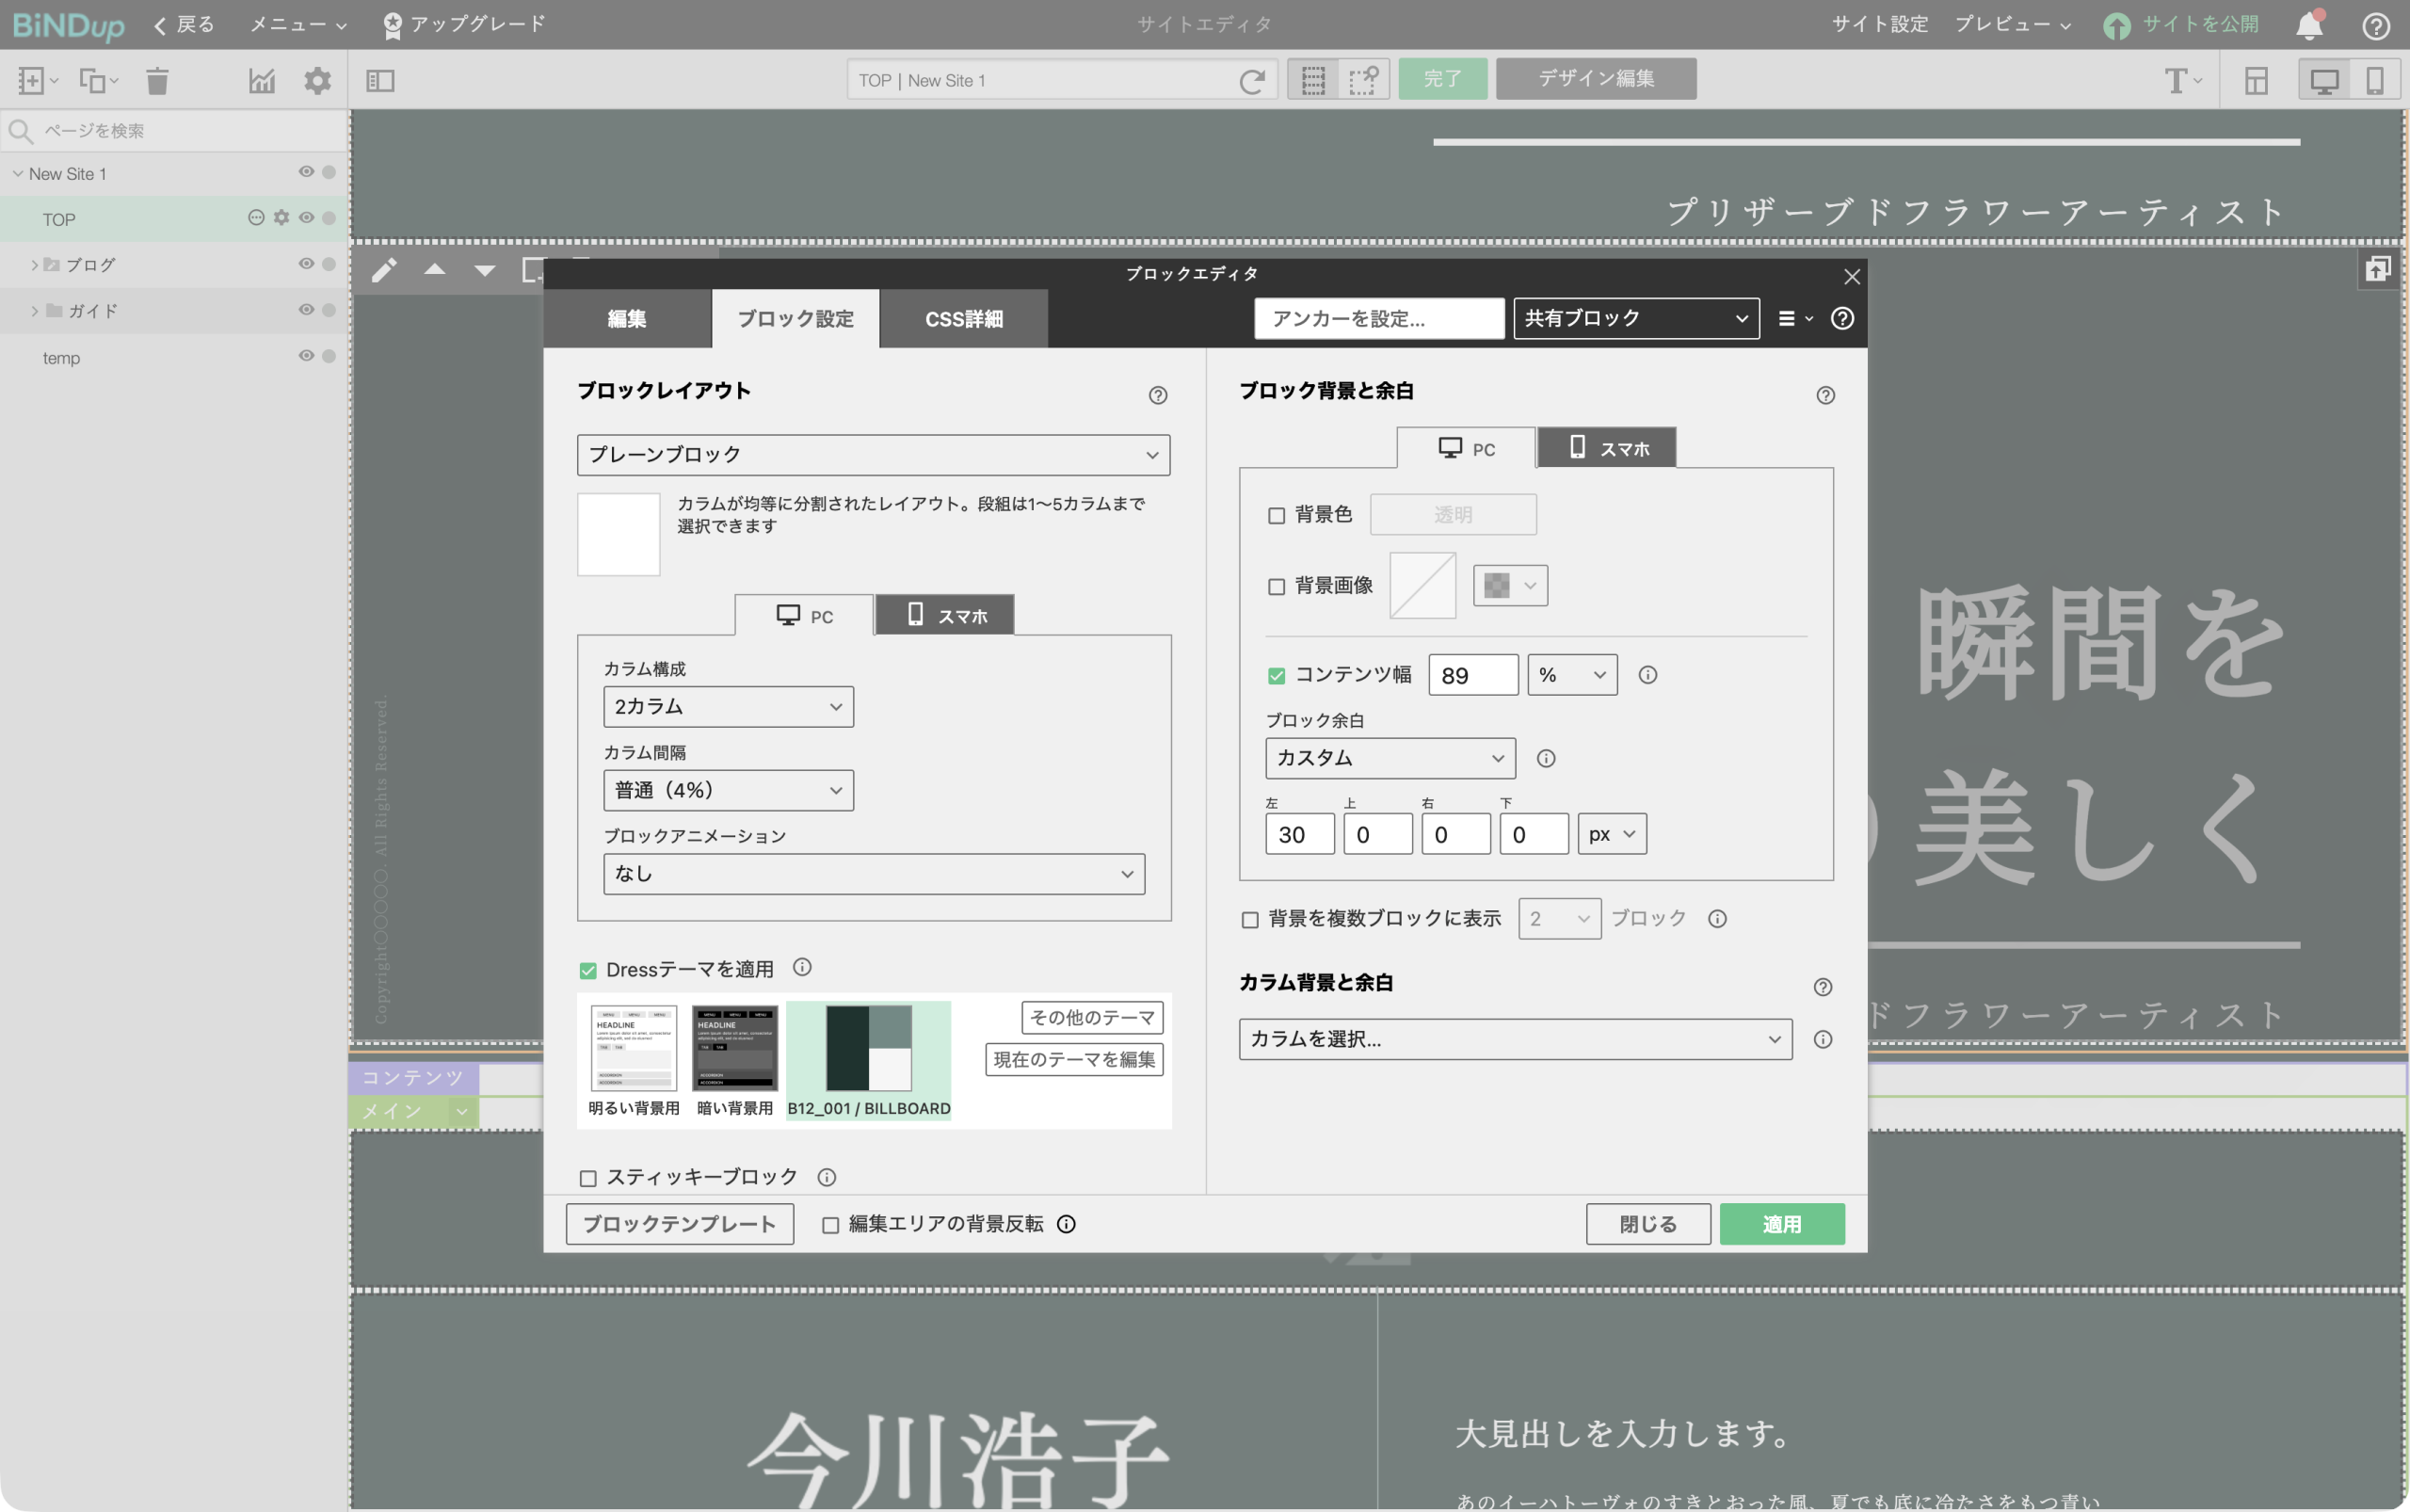2410x1512 pixels.
Task: Click 現在のテーマを編集 button
Action: [1074, 1059]
